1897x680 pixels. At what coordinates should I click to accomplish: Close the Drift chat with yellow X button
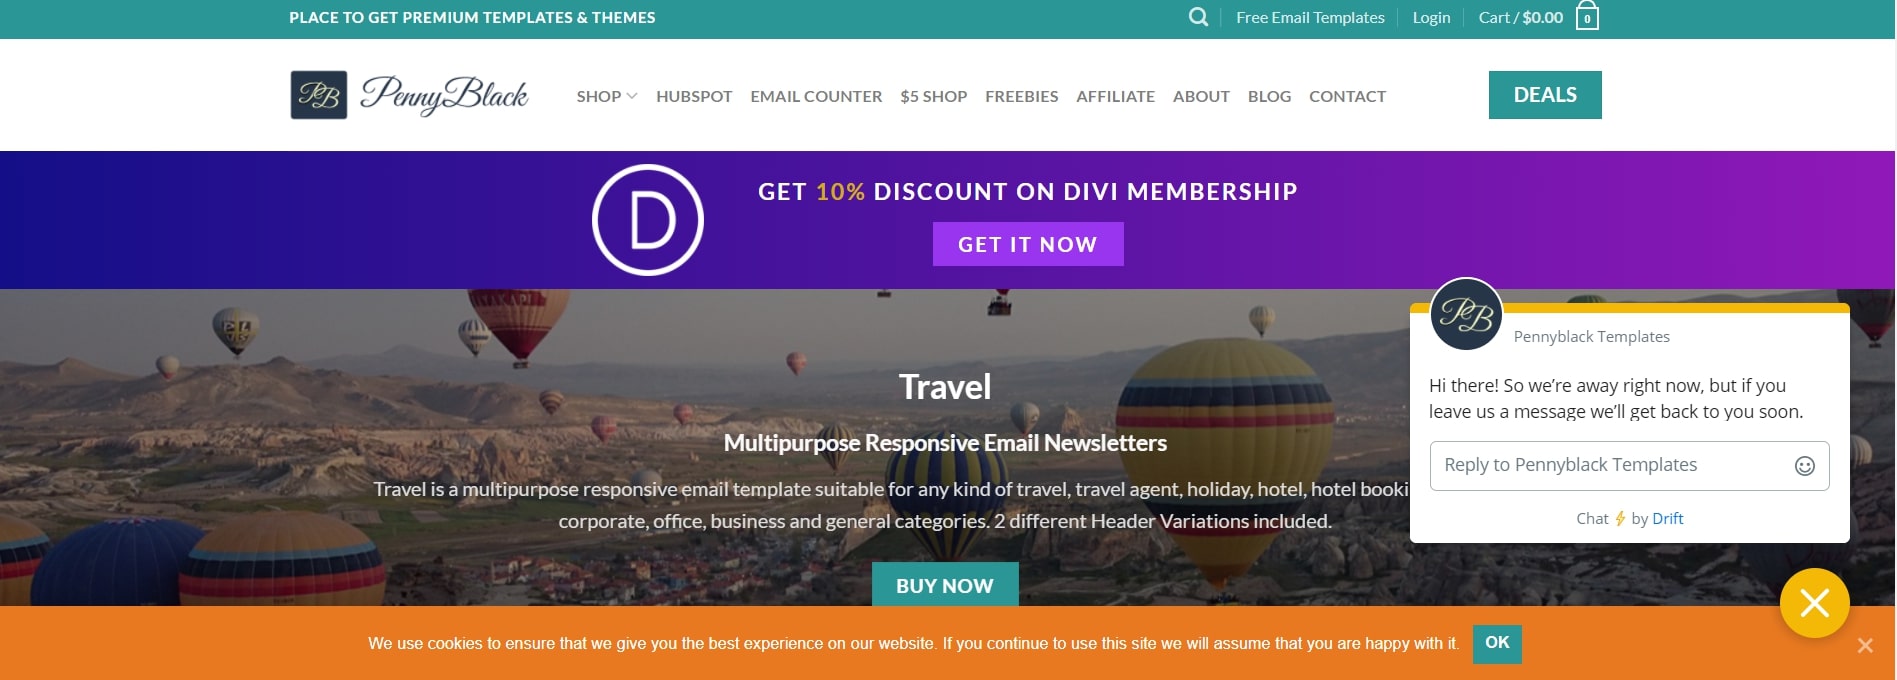pyautogui.click(x=1814, y=603)
